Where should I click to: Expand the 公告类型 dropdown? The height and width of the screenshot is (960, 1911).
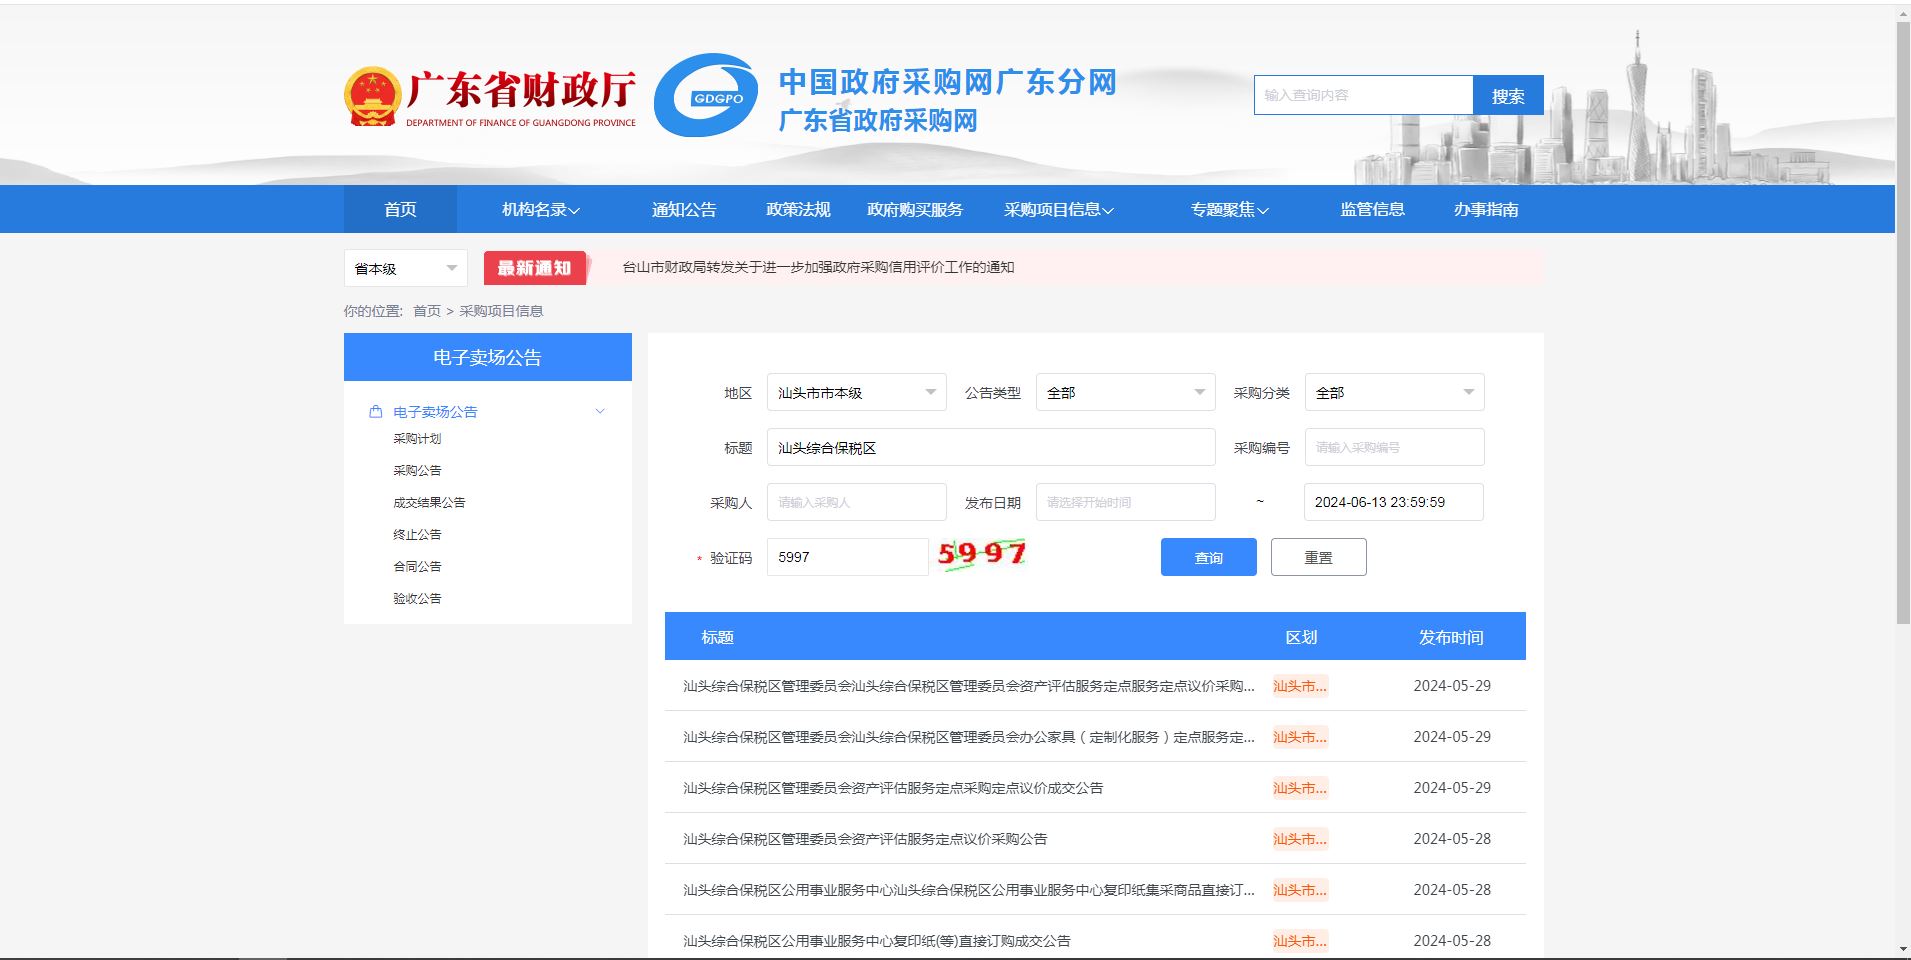(1125, 393)
